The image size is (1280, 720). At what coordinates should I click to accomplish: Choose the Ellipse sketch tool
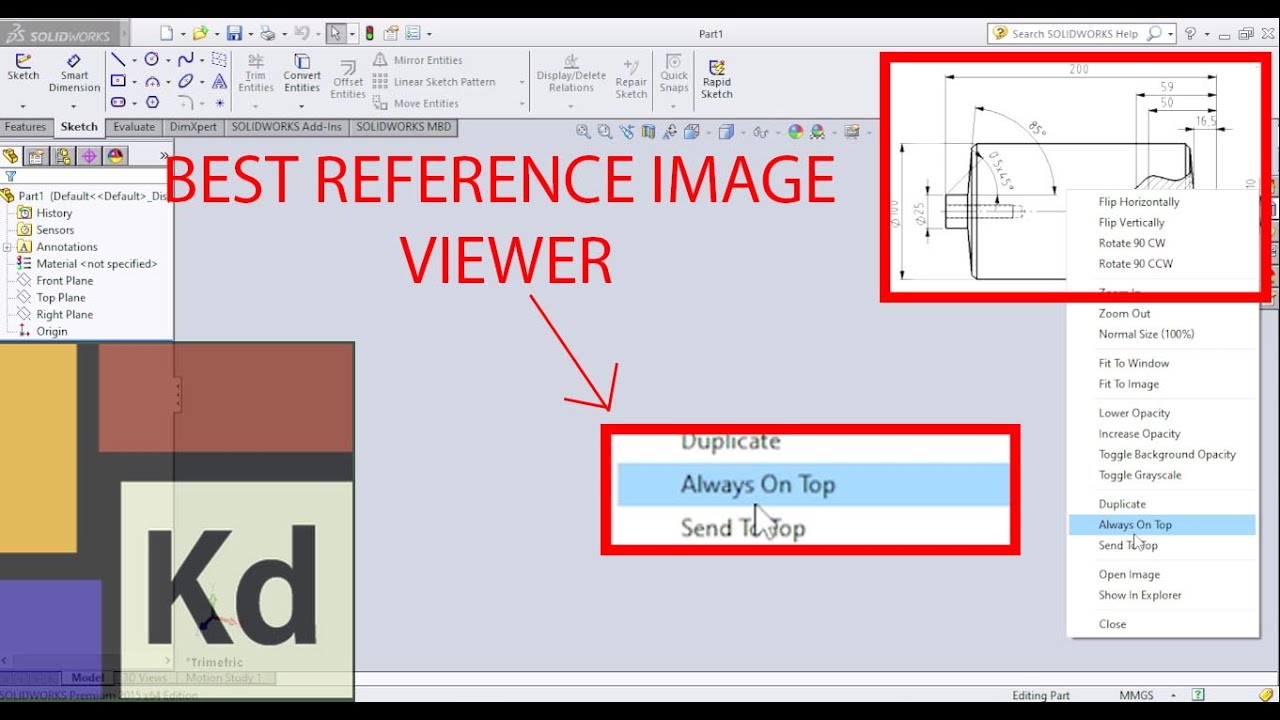pos(185,81)
